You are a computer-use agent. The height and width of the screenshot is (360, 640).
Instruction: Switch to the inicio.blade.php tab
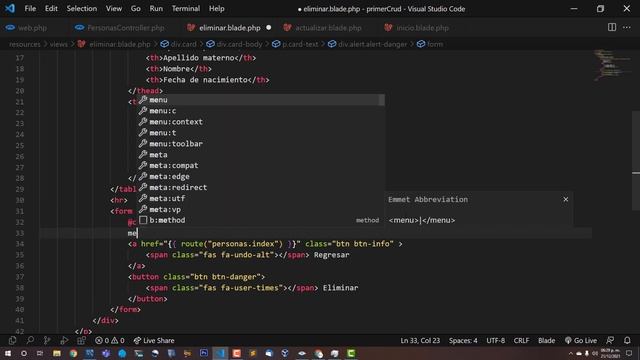pyautogui.click(x=422, y=28)
